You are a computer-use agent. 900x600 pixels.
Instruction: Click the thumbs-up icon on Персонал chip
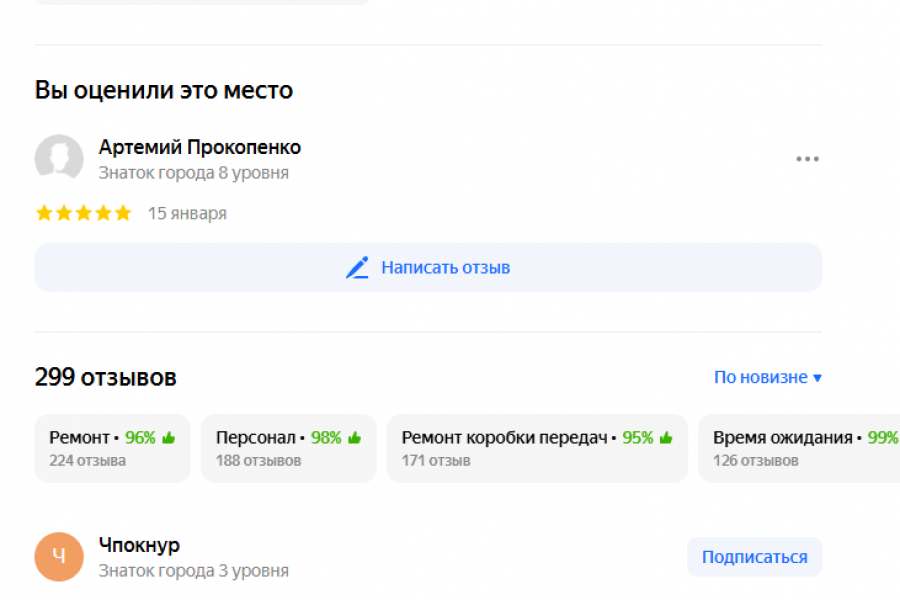pyautogui.click(x=354, y=438)
